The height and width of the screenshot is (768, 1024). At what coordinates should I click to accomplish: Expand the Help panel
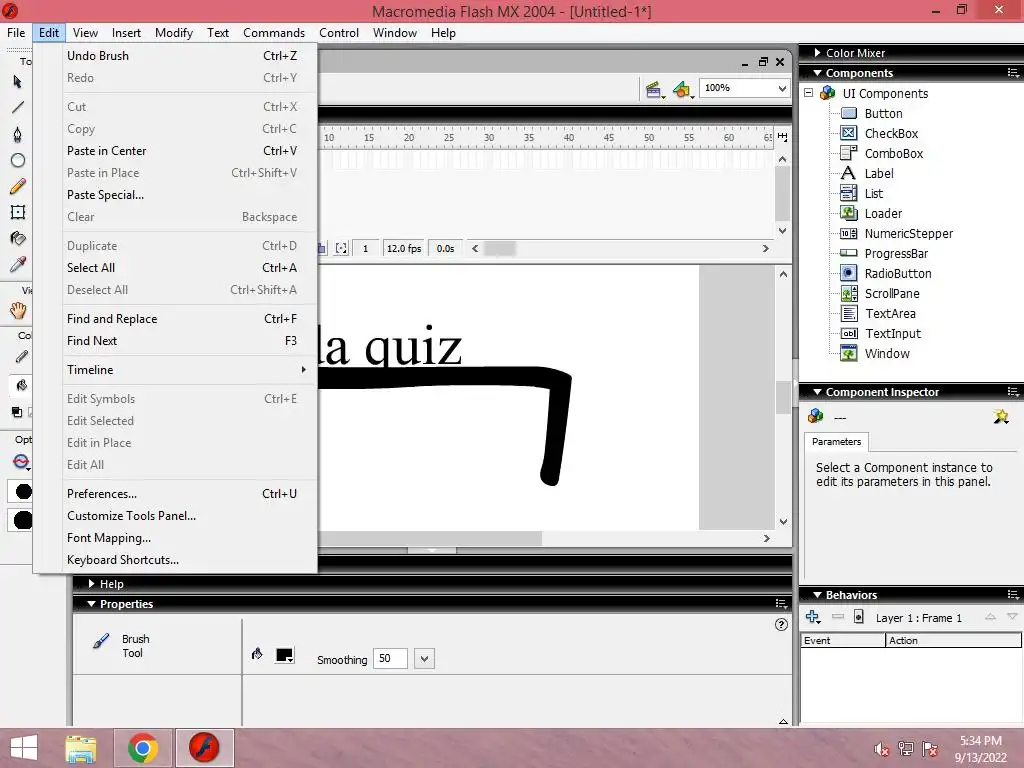(x=91, y=584)
